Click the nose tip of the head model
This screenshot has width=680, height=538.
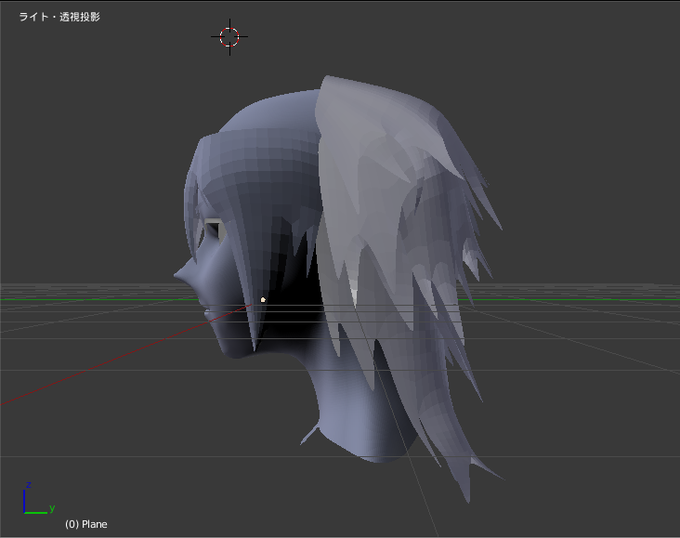coord(178,275)
